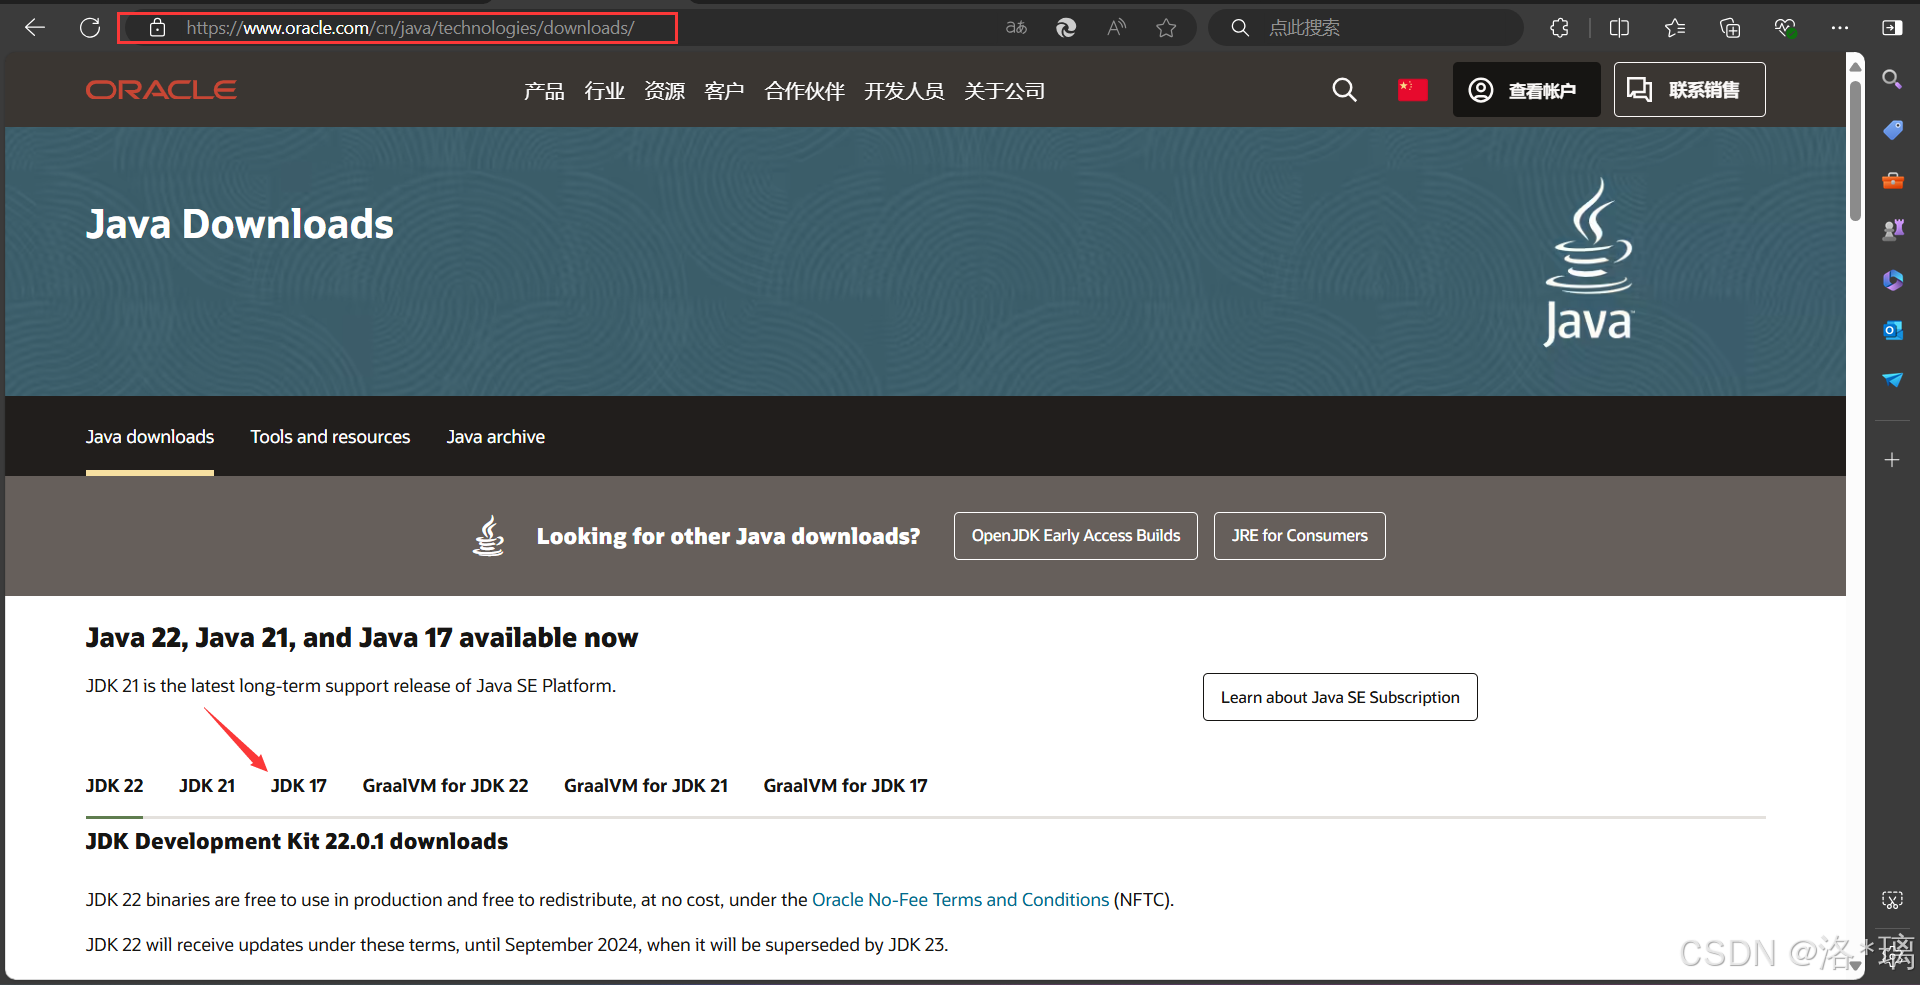Click OpenJDK Early Access Builds button
The image size is (1920, 985).
(1076, 536)
